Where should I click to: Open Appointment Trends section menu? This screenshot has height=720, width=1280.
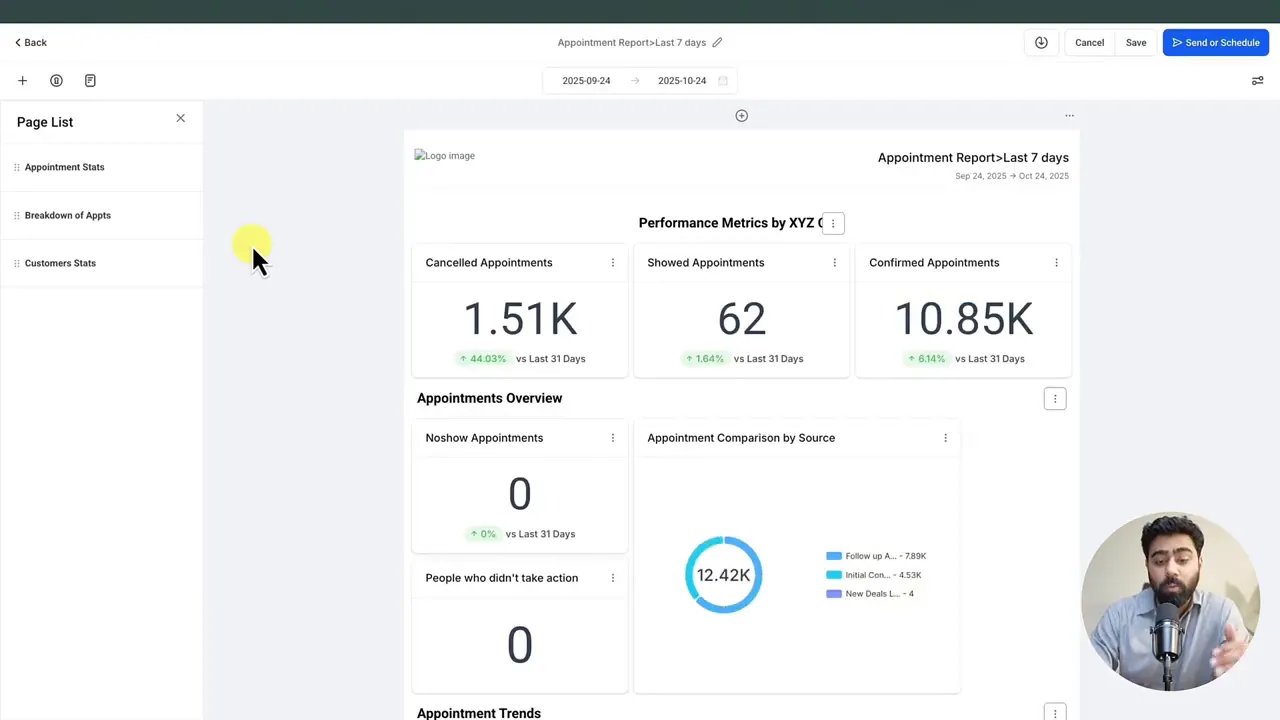(1055, 714)
